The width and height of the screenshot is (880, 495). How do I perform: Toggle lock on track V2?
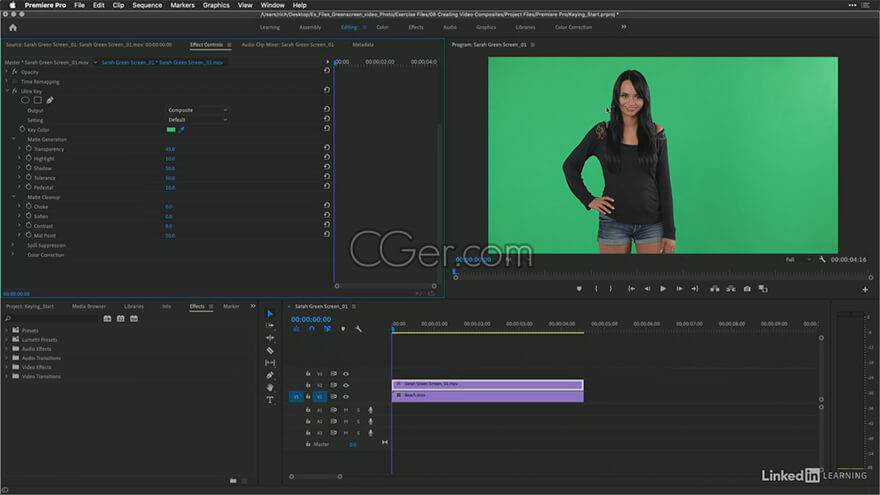(x=308, y=386)
